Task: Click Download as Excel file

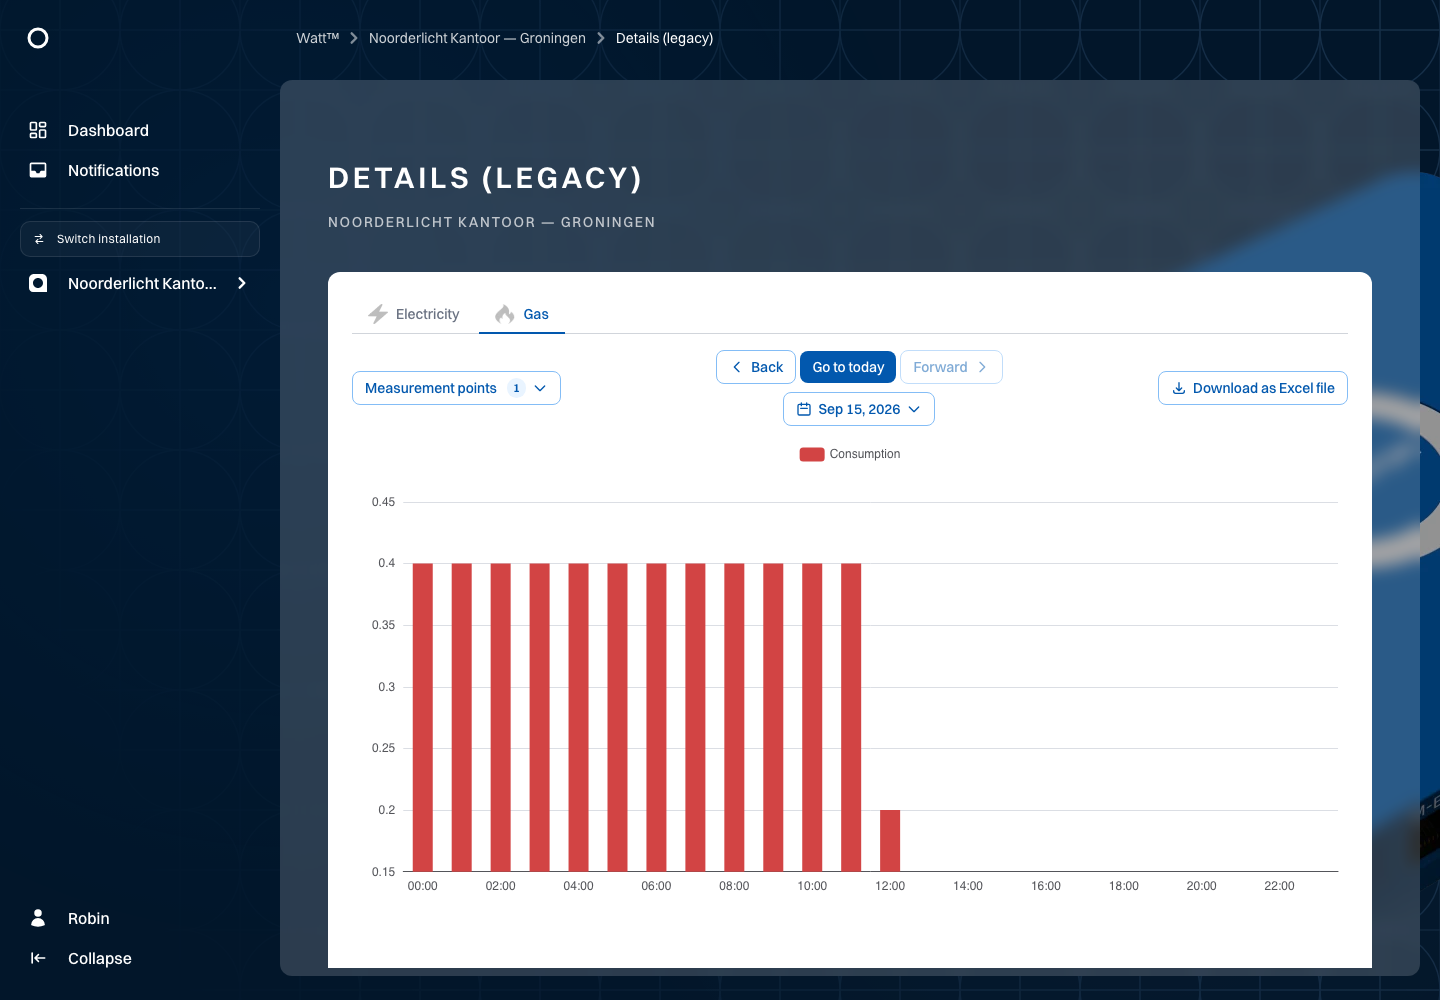Action: pos(1253,388)
